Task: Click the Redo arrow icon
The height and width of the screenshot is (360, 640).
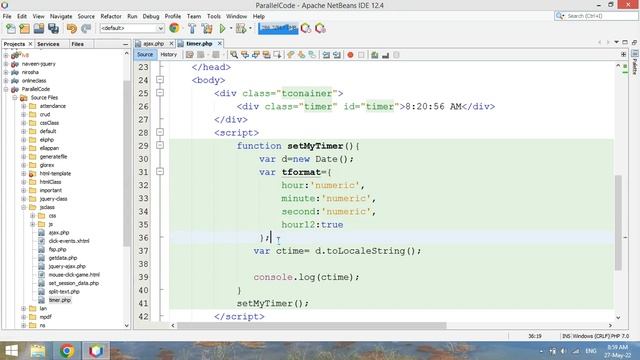Action: point(86,28)
